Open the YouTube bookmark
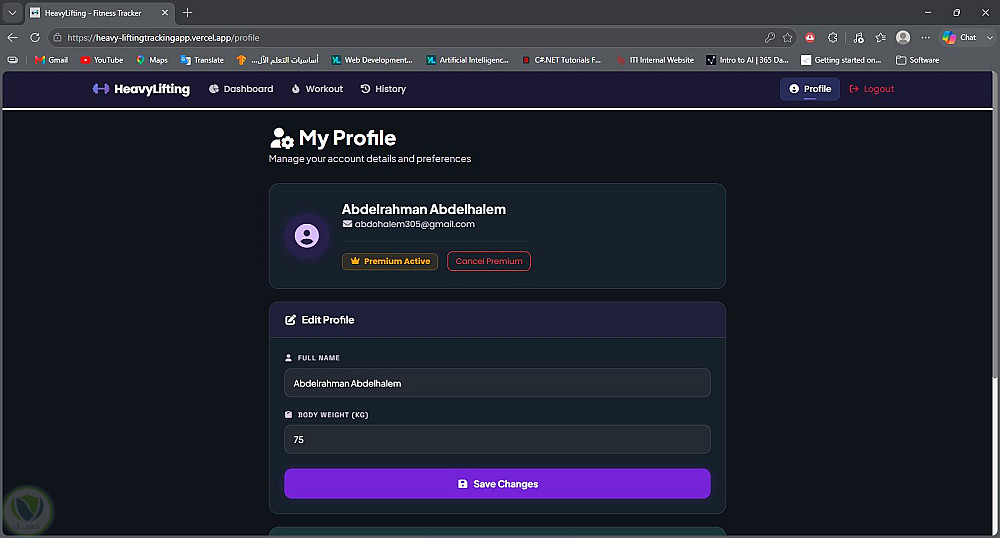The width and height of the screenshot is (1000, 538). 102,60
